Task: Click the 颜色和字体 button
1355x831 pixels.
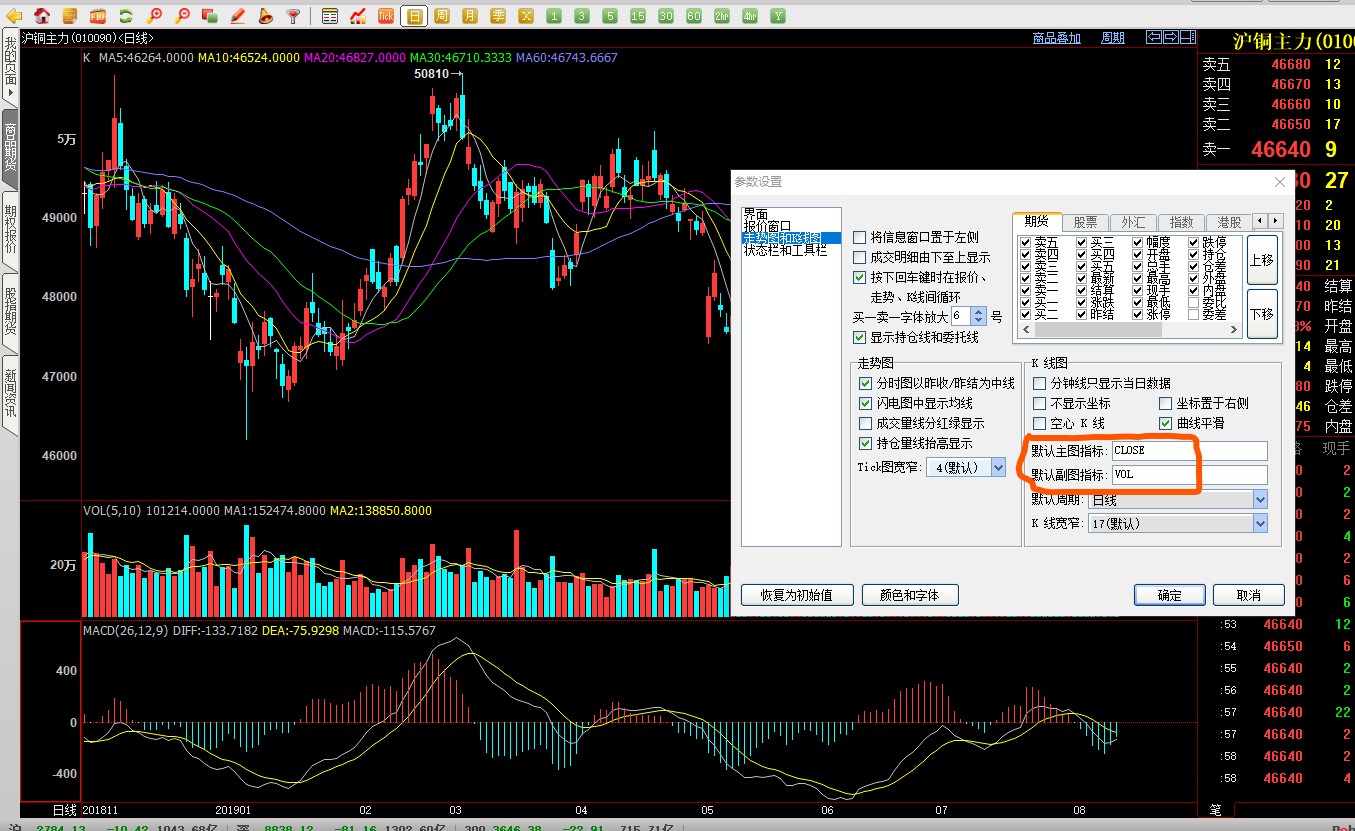Action: pyautogui.click(x=910, y=595)
